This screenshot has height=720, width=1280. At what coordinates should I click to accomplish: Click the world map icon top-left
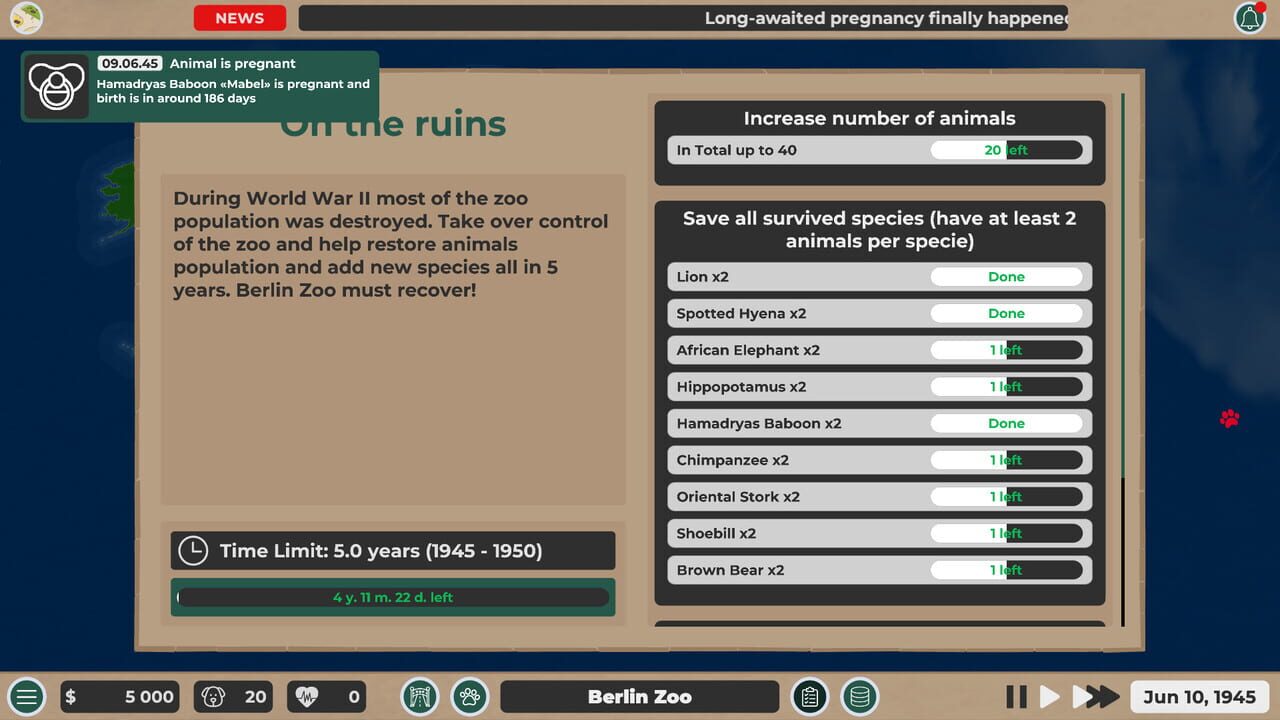pos(27,17)
